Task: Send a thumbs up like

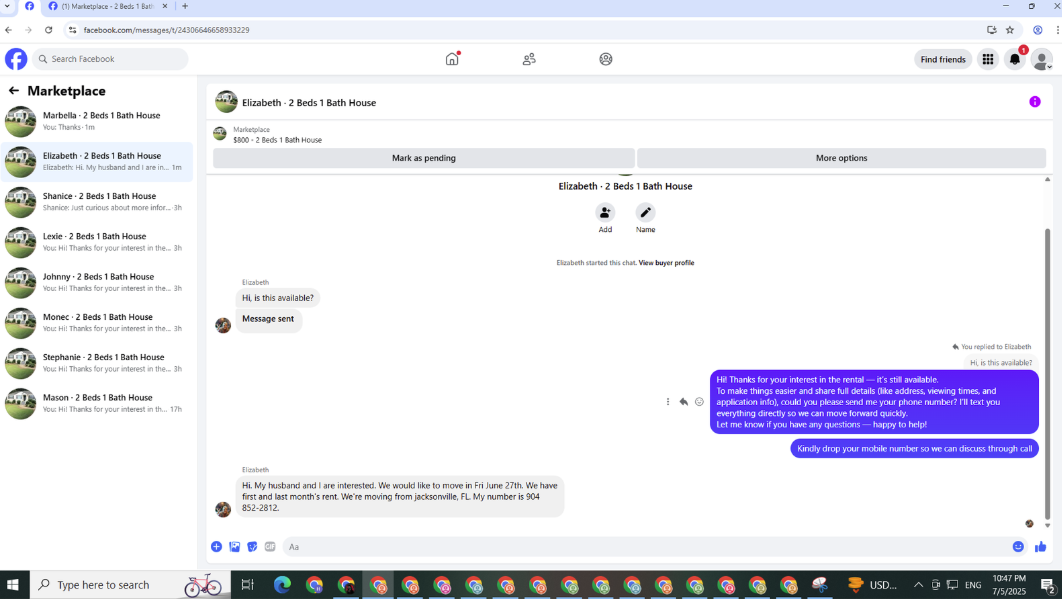Action: tap(1040, 547)
